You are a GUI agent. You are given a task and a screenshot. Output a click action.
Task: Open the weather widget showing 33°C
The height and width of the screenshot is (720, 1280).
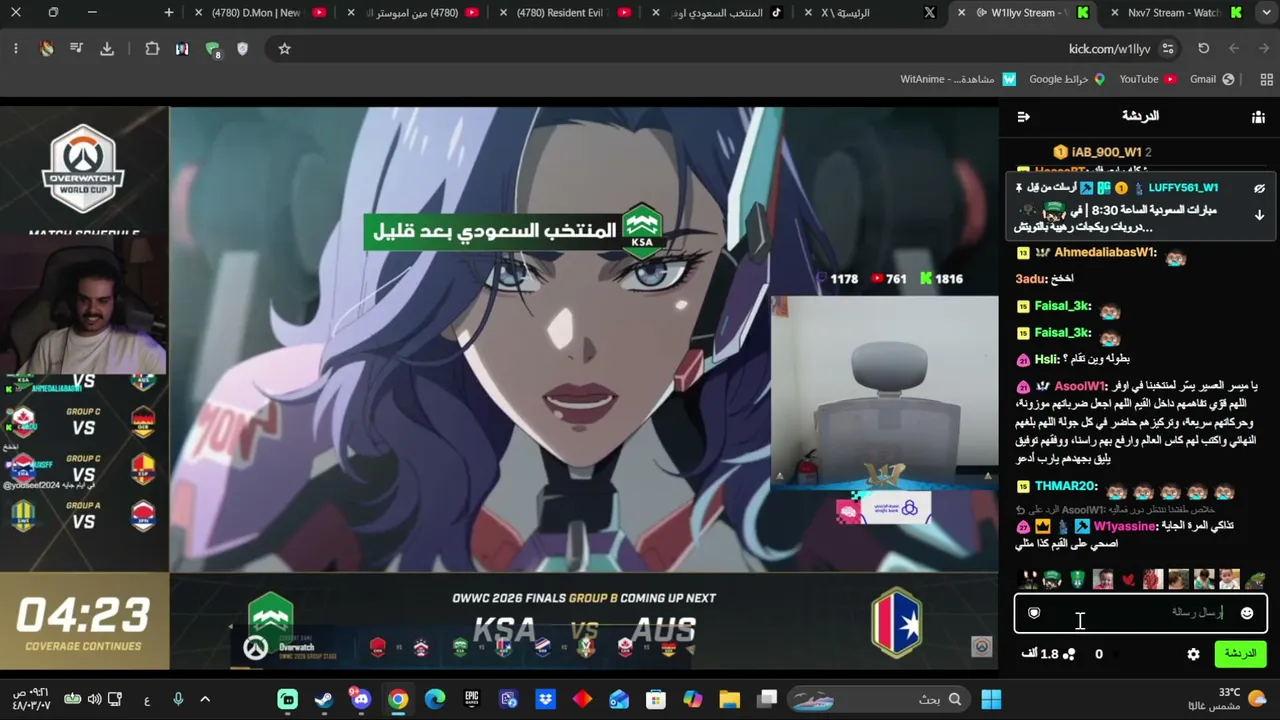1240,699
